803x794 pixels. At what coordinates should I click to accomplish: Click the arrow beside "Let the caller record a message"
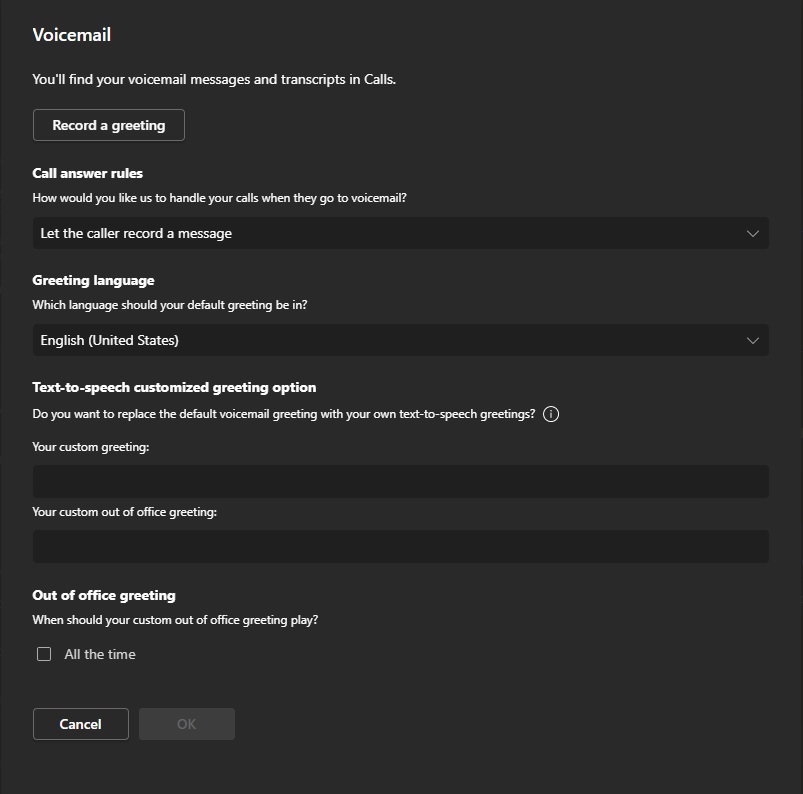click(x=754, y=233)
